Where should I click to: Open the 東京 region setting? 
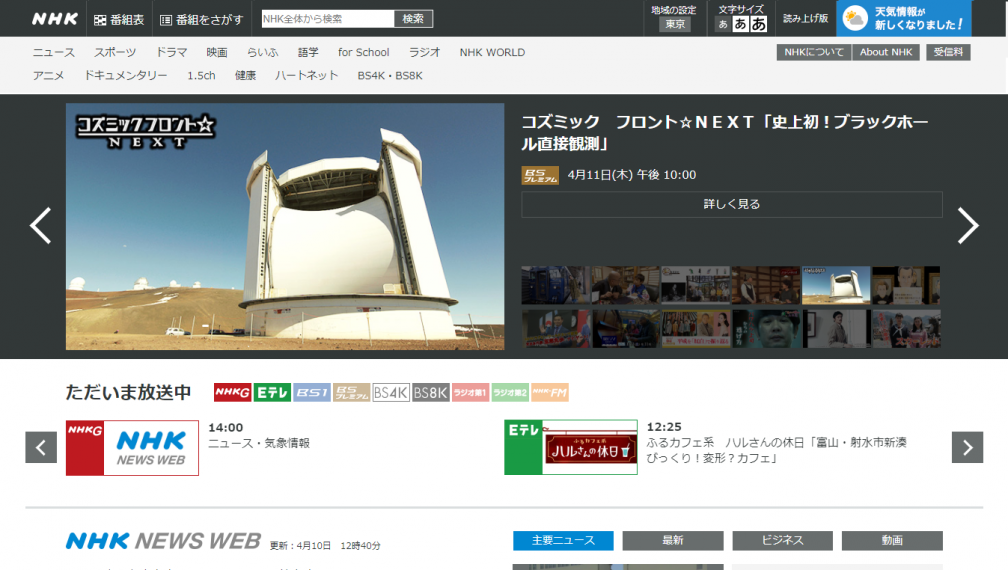coord(675,24)
